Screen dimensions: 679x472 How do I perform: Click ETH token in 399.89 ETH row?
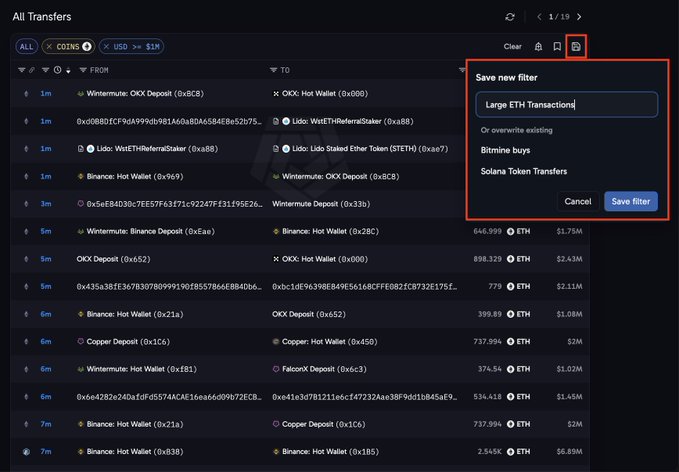tap(518, 314)
